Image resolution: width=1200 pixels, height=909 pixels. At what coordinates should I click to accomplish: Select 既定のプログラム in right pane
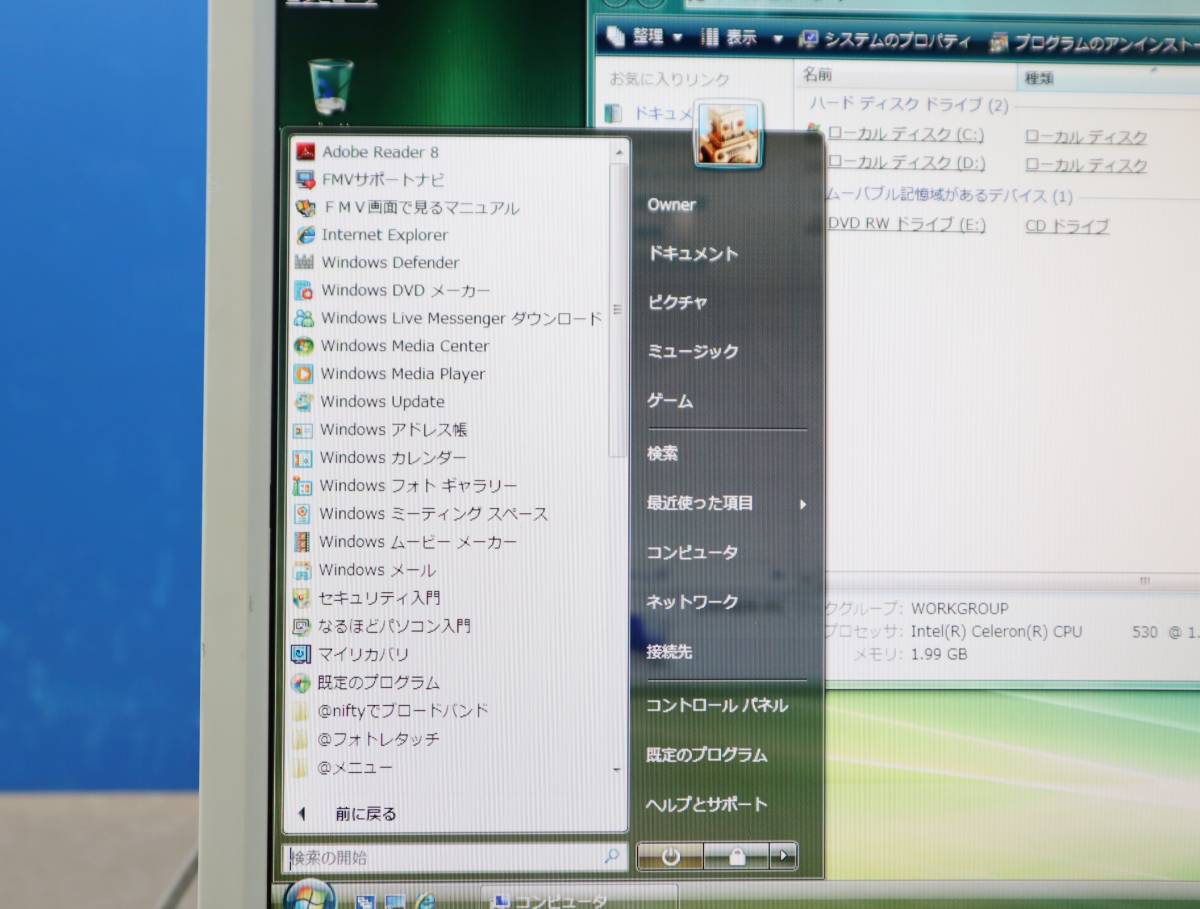tap(707, 756)
